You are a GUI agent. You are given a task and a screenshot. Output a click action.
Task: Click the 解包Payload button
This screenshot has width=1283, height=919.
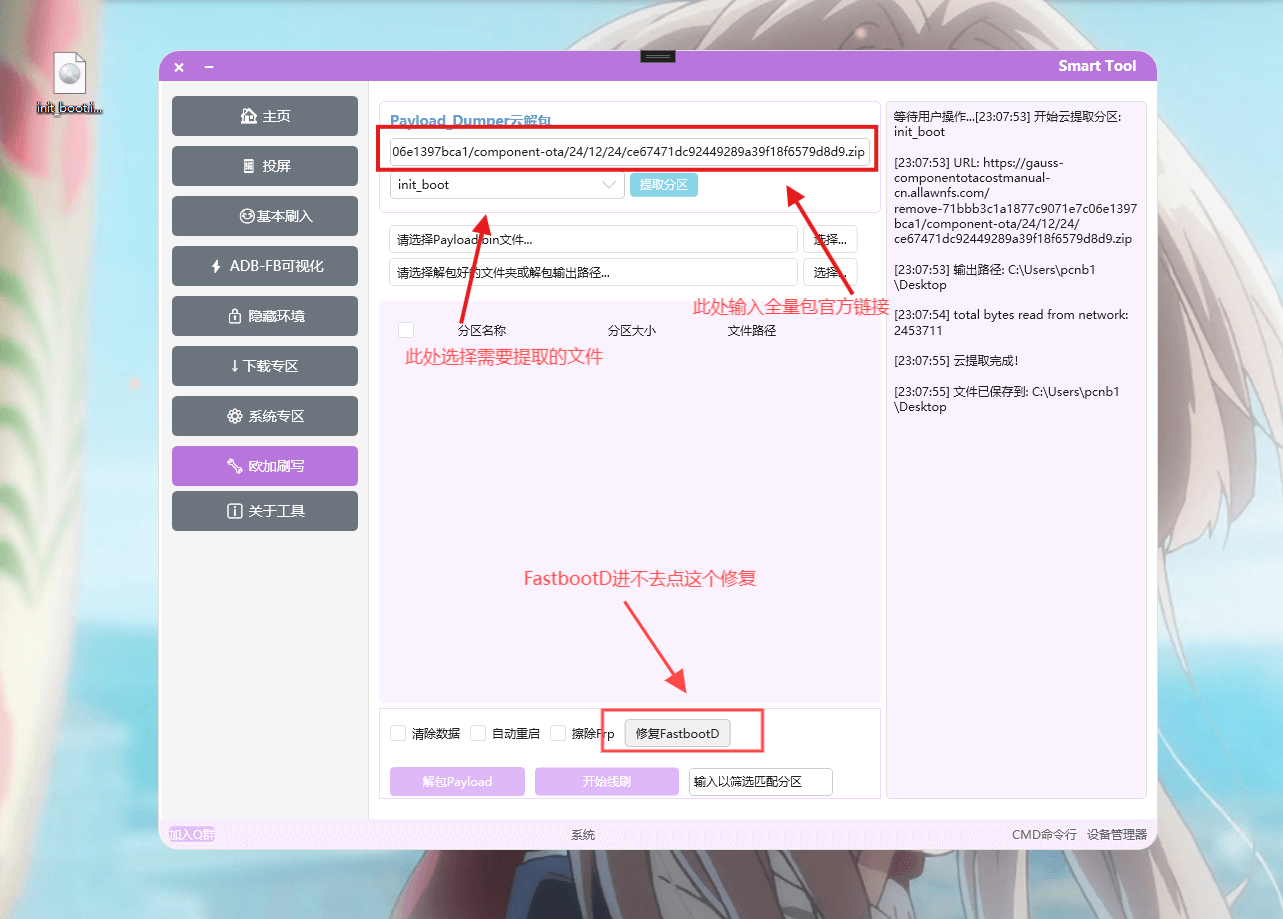[x=457, y=781]
